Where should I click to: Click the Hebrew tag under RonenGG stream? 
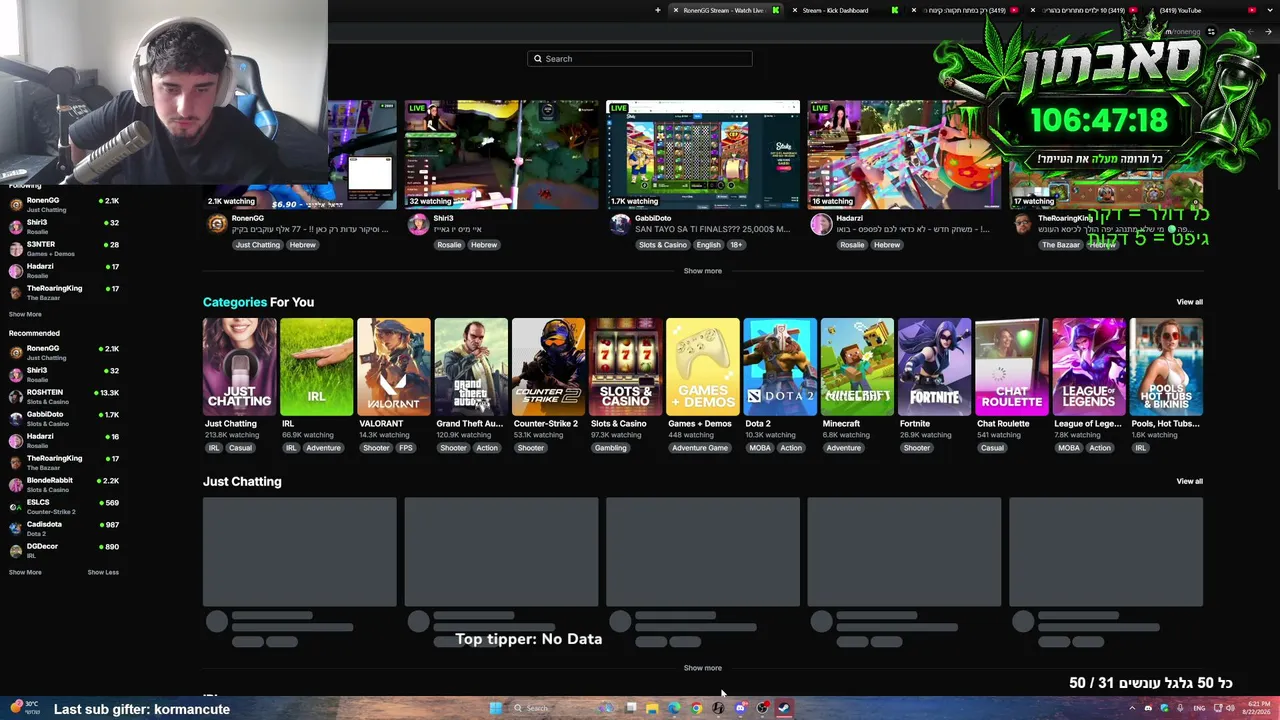click(302, 245)
